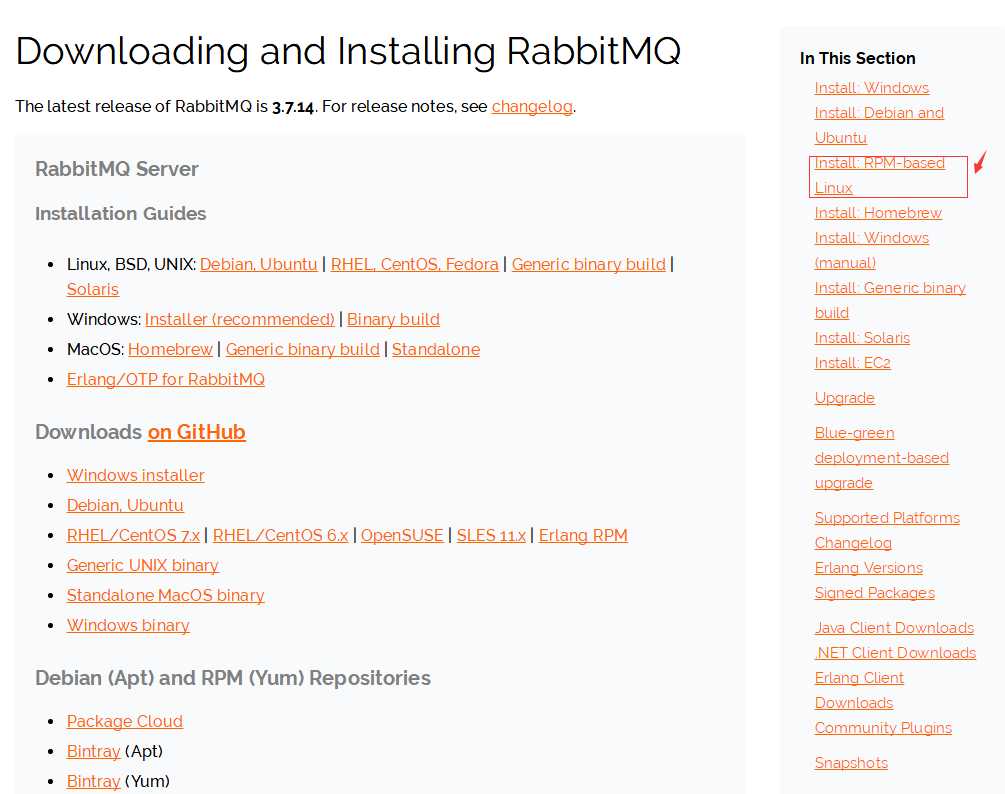Open Windows installer download link
The width and height of the screenshot is (1005, 794).
(136, 476)
